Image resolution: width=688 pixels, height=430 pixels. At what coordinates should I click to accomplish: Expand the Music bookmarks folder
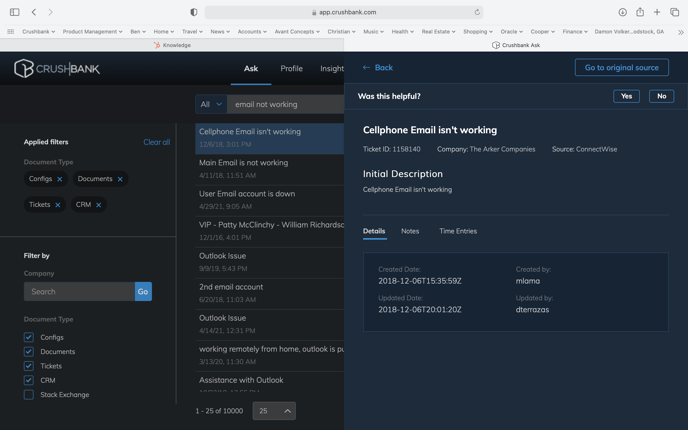373,32
